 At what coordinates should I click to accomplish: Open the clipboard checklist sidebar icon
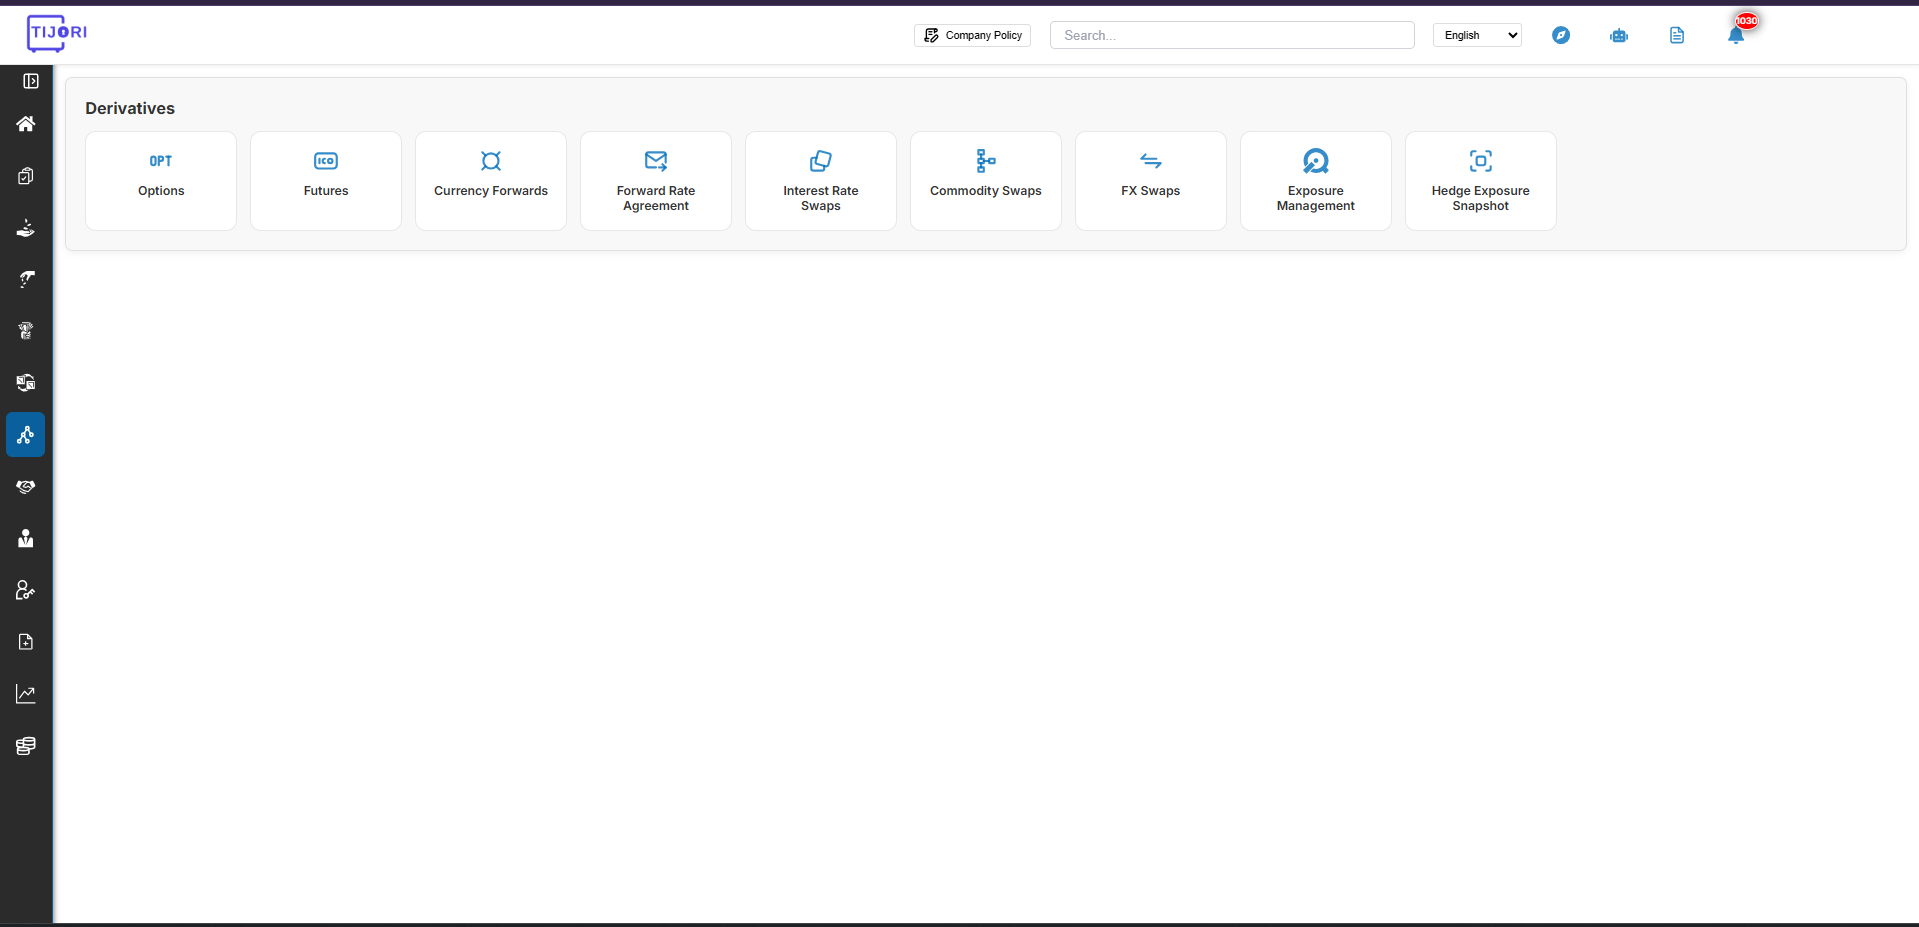pos(26,176)
